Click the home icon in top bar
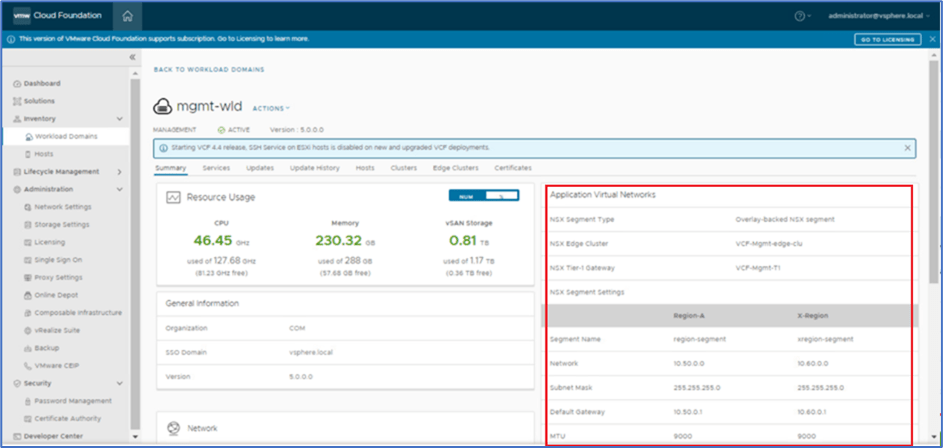 click(127, 16)
